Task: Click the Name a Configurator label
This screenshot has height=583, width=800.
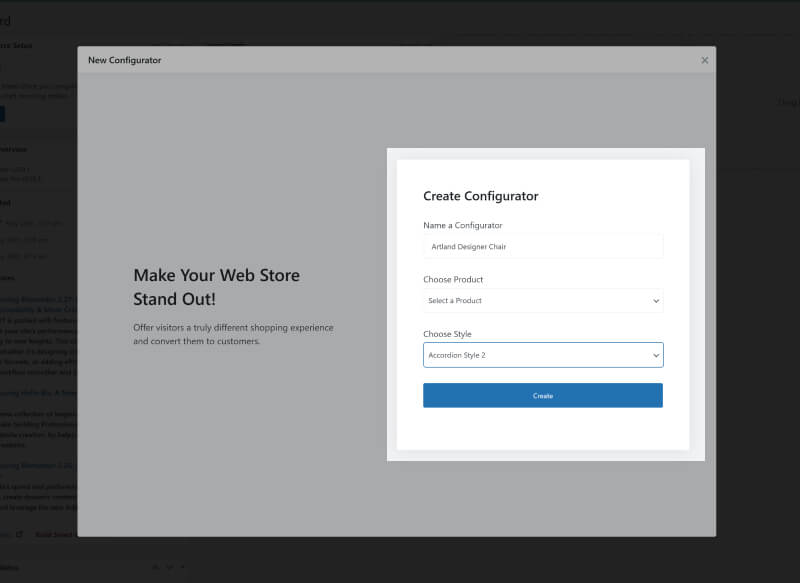Action: tap(463, 225)
